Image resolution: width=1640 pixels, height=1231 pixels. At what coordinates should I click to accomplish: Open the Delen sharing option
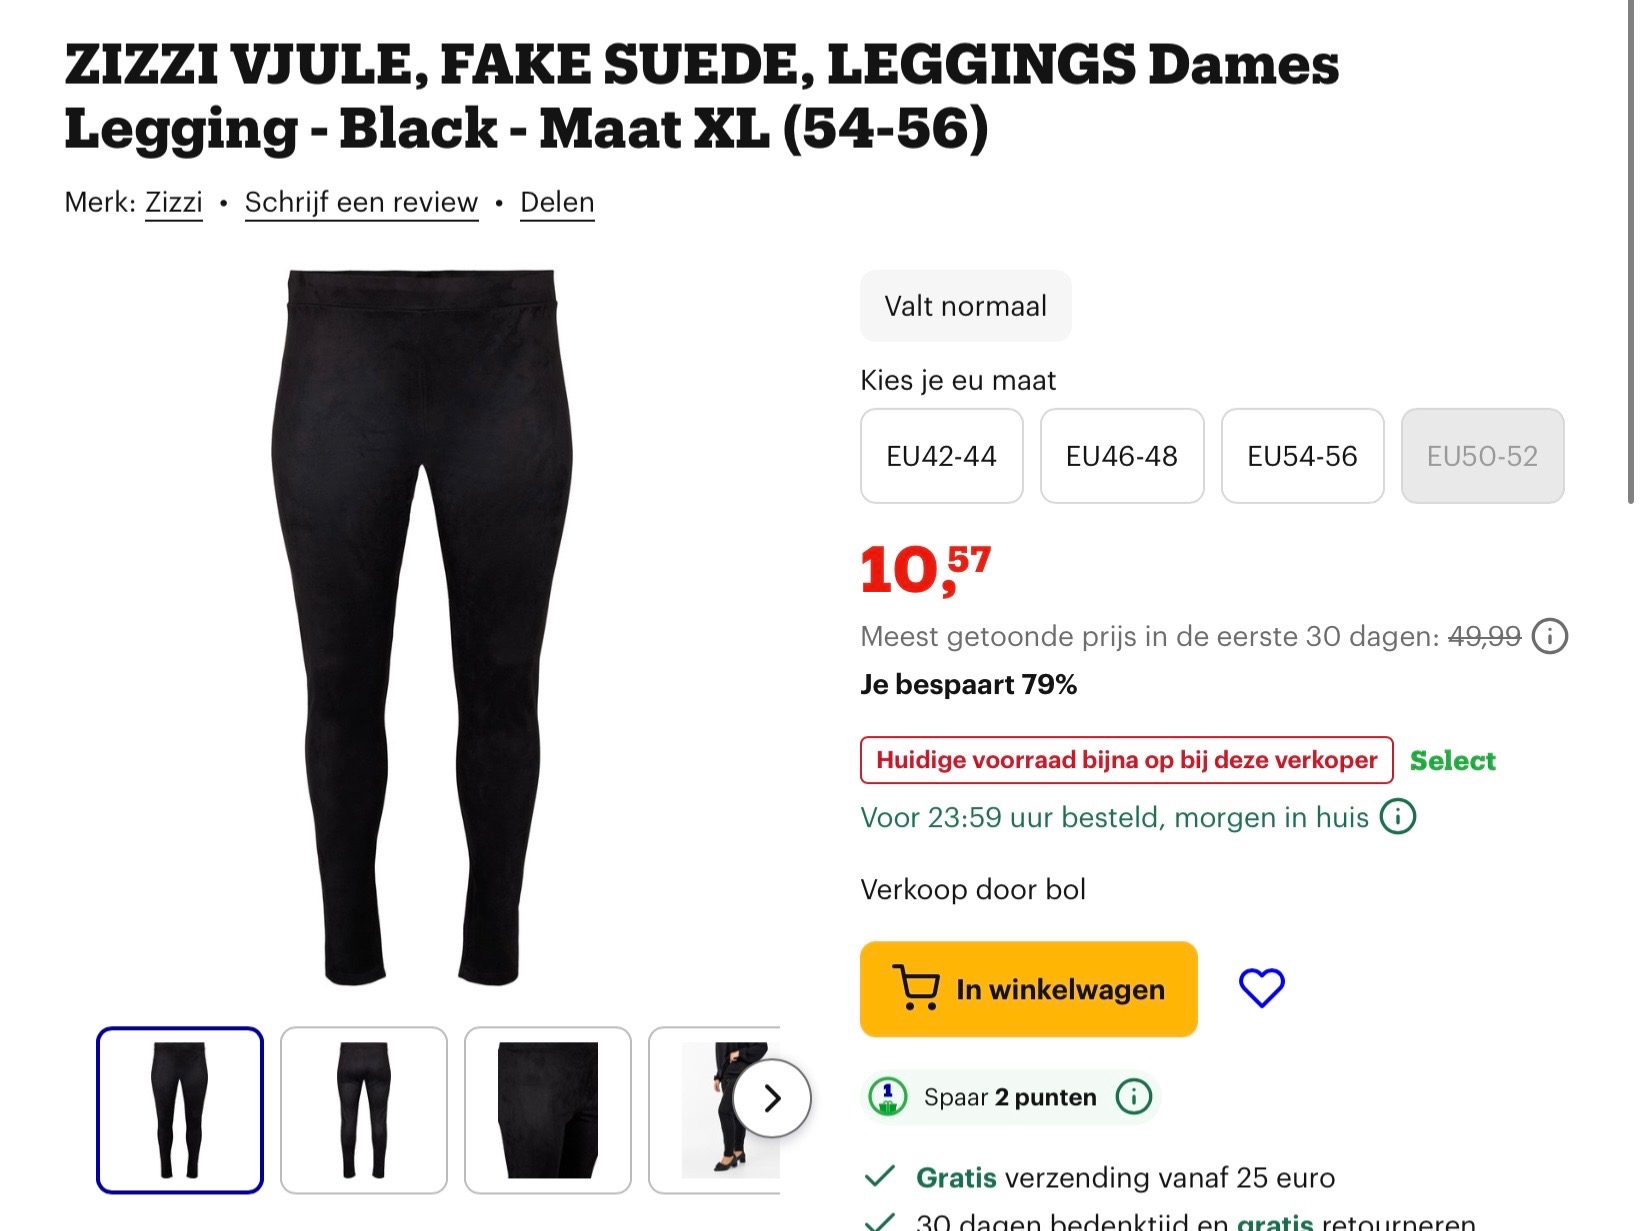(557, 202)
